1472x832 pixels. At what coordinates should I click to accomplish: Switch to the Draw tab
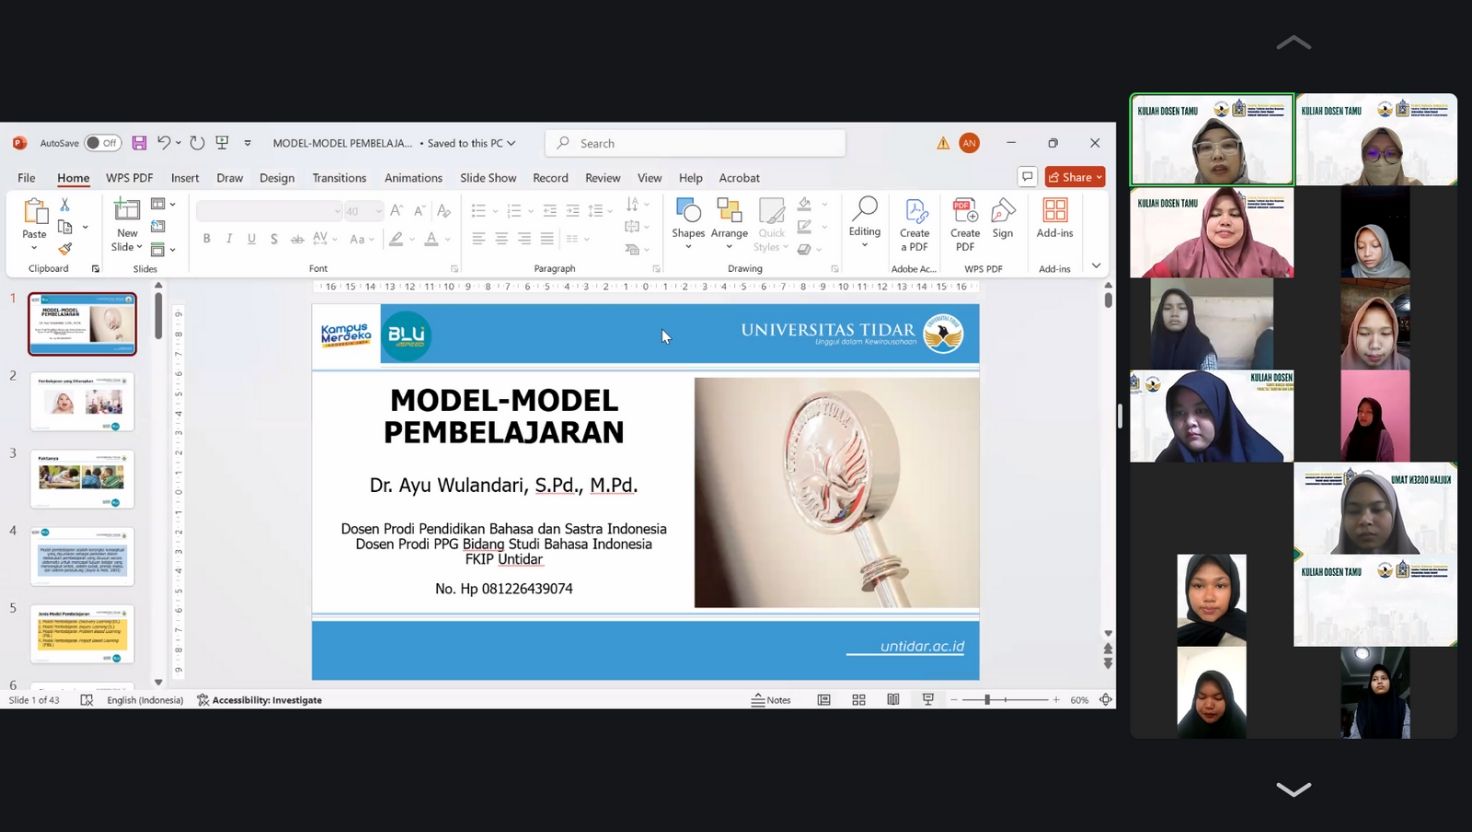230,178
